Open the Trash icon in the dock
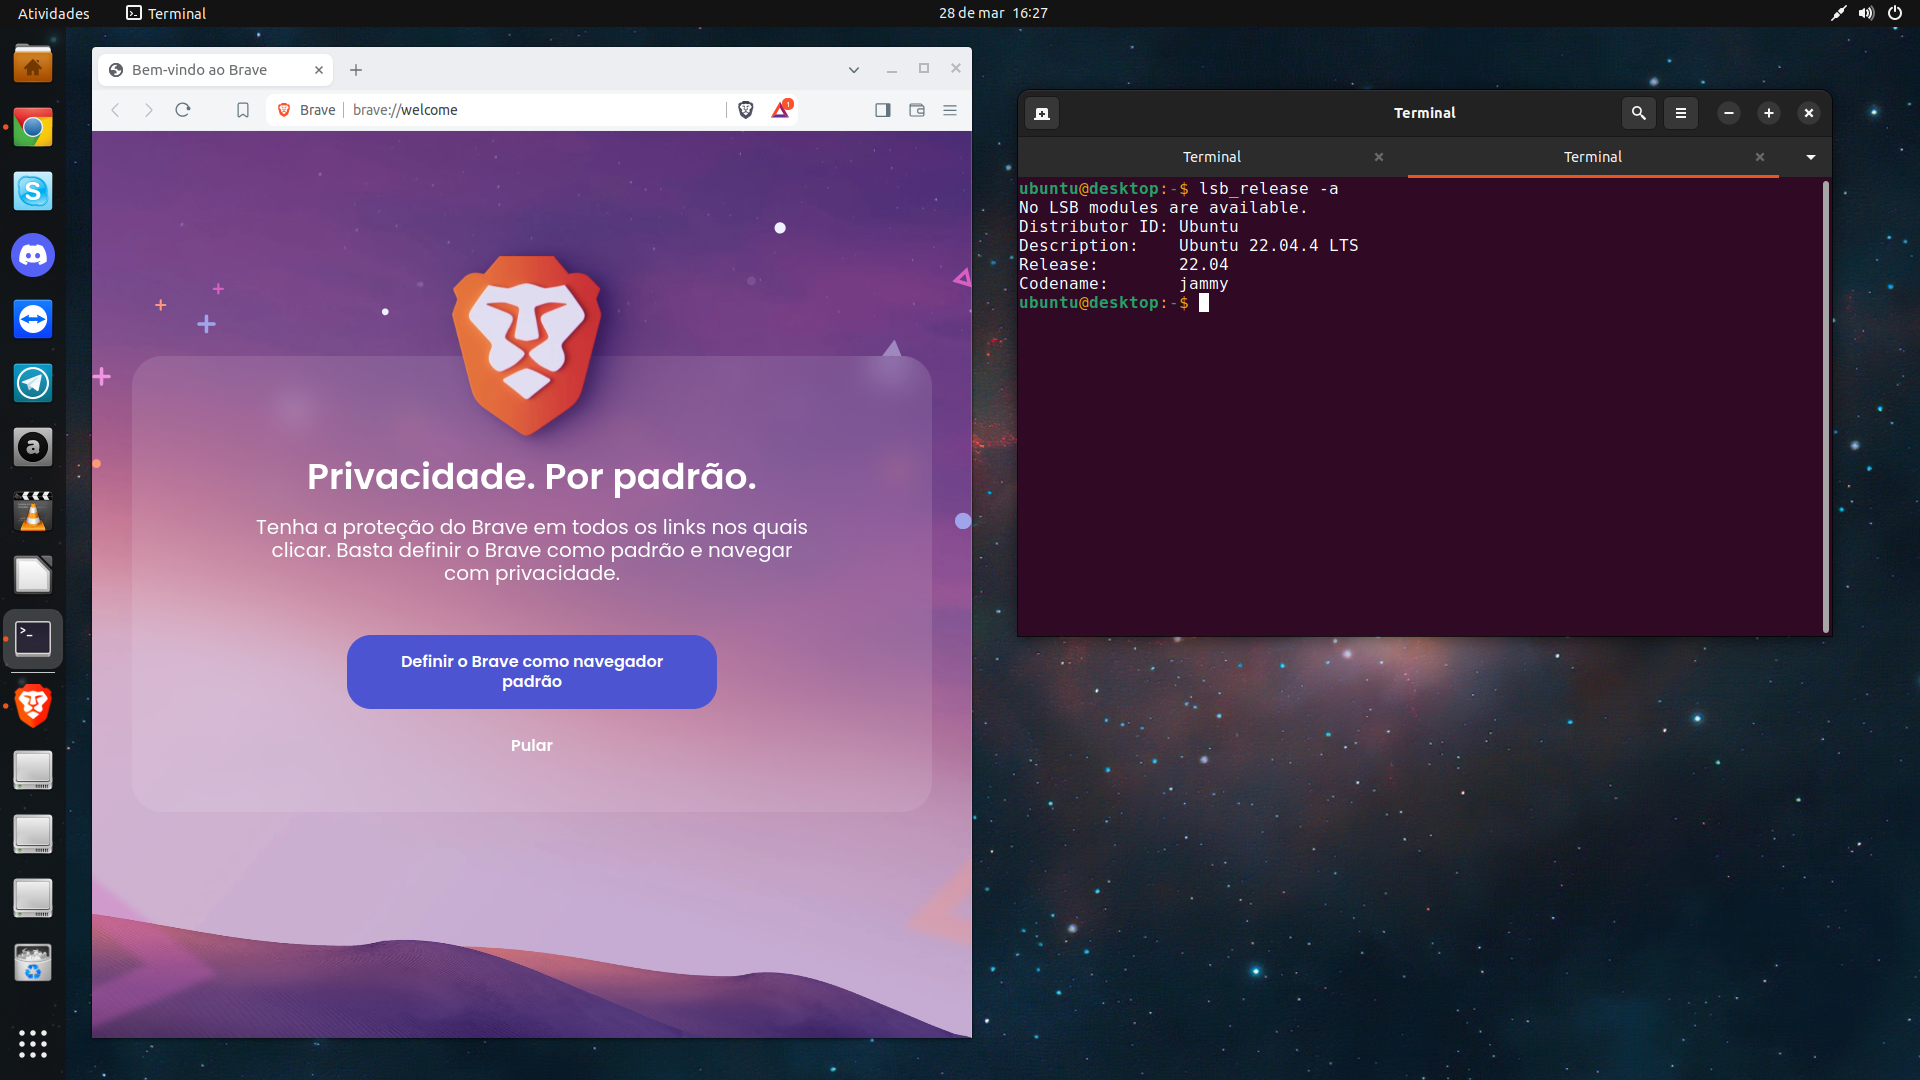Viewport: 1920px width, 1080px height. point(33,962)
